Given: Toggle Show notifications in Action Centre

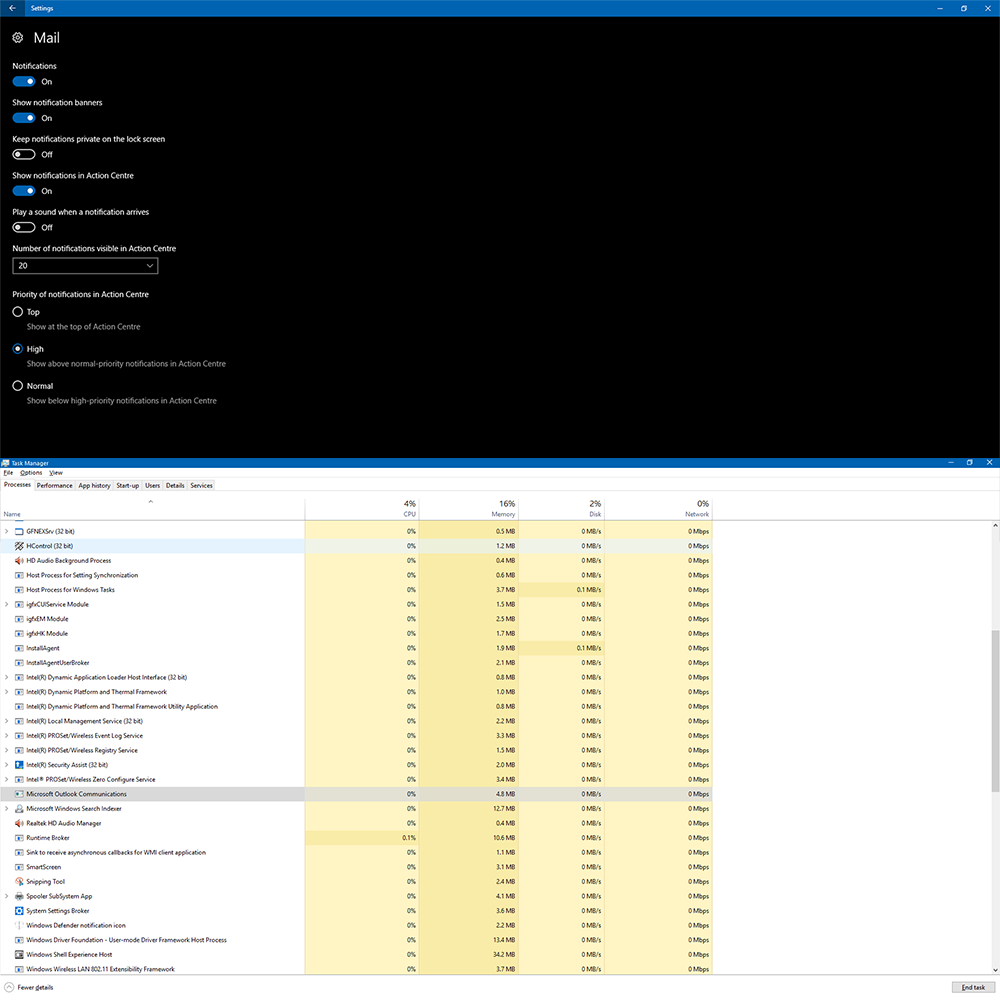Looking at the screenshot, I should (x=24, y=191).
